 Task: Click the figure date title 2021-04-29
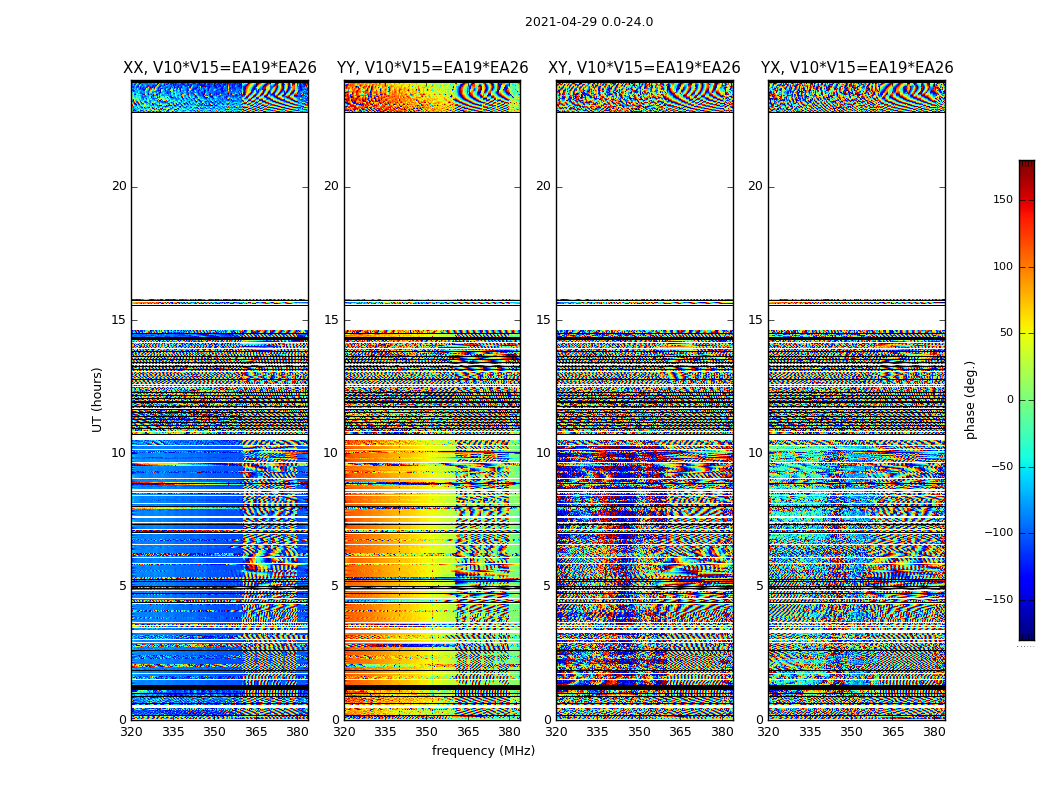click(588, 22)
